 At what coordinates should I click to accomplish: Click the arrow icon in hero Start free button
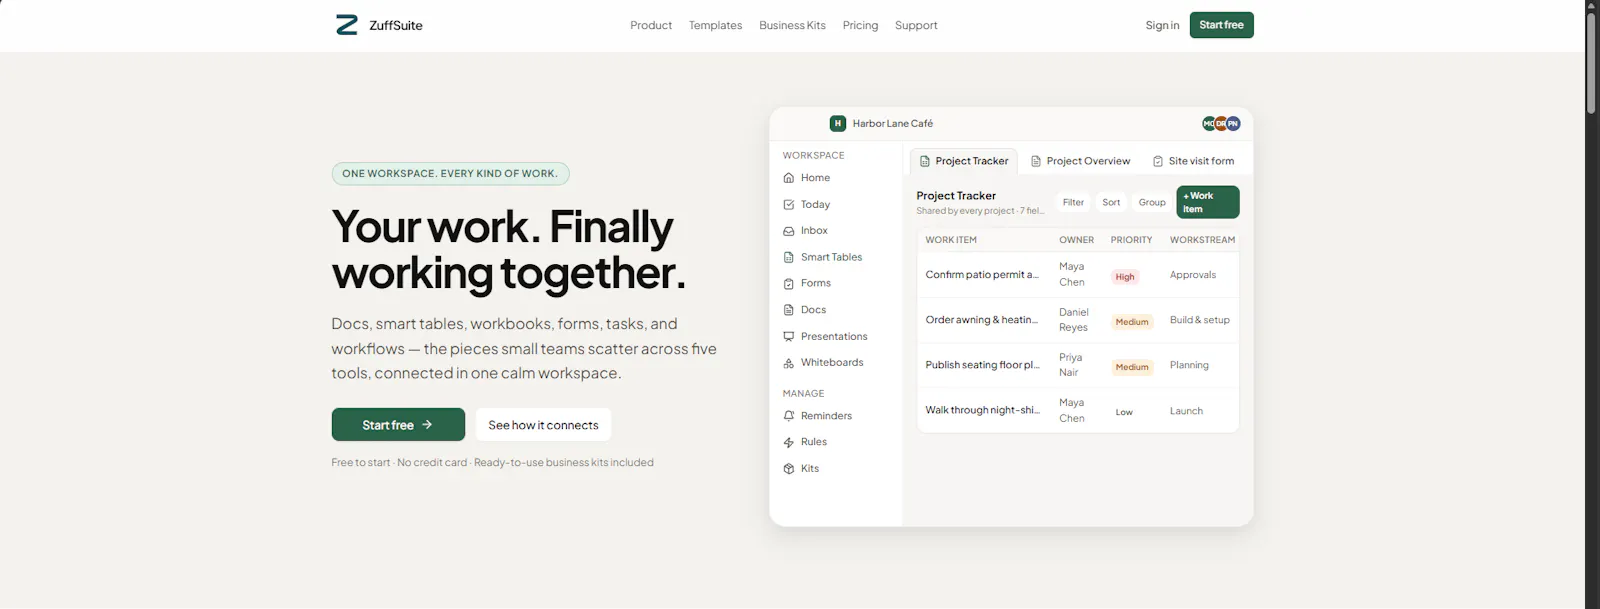point(427,425)
